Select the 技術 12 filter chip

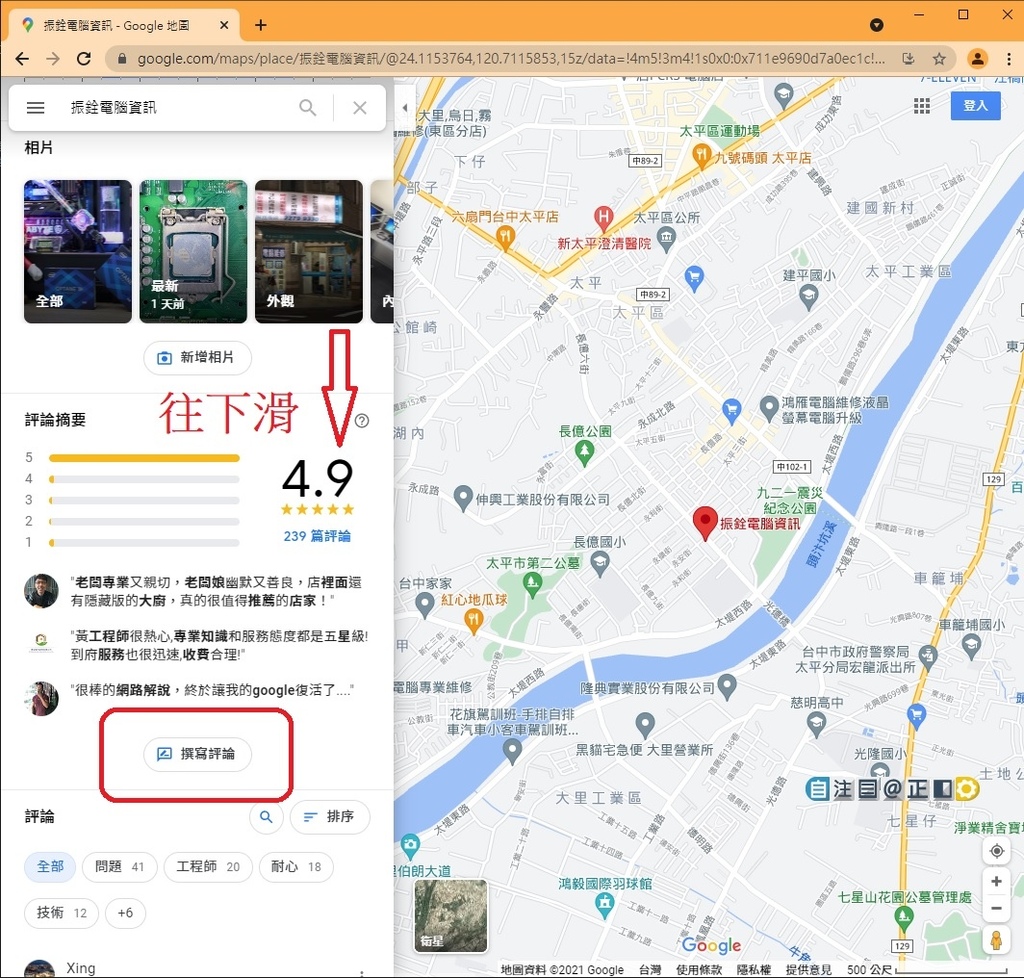tap(61, 913)
